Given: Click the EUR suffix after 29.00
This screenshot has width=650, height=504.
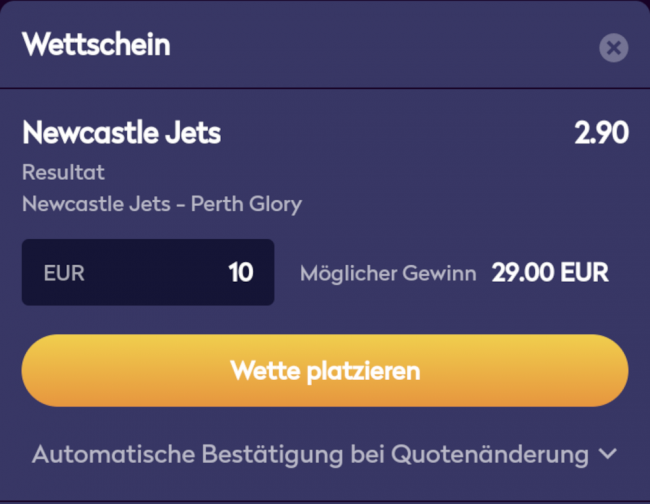Looking at the screenshot, I should point(588,273).
